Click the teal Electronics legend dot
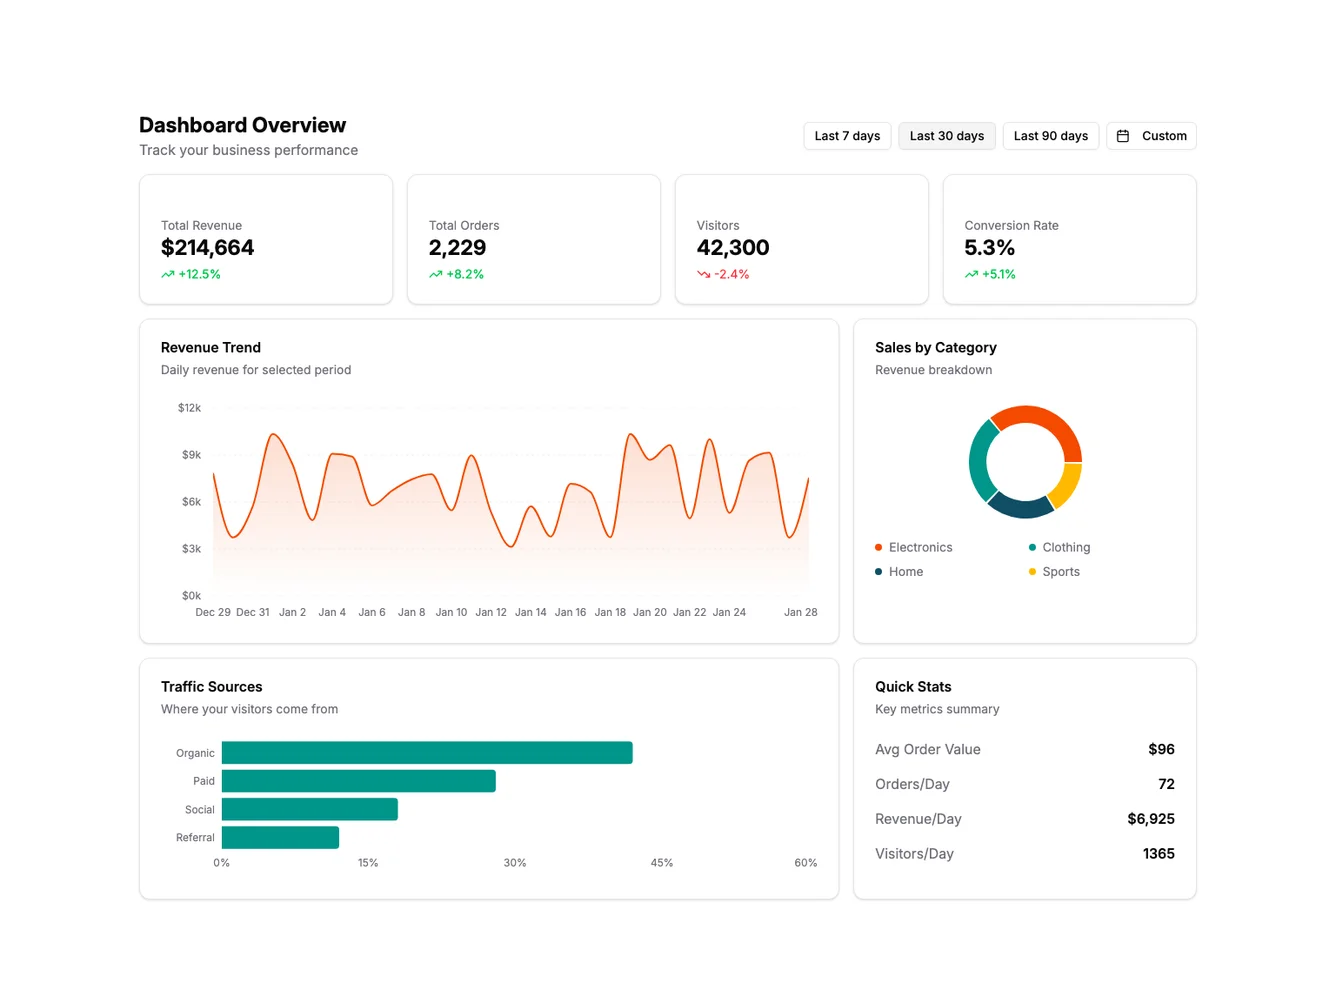Image resolution: width=1336 pixels, height=1002 pixels. [878, 547]
